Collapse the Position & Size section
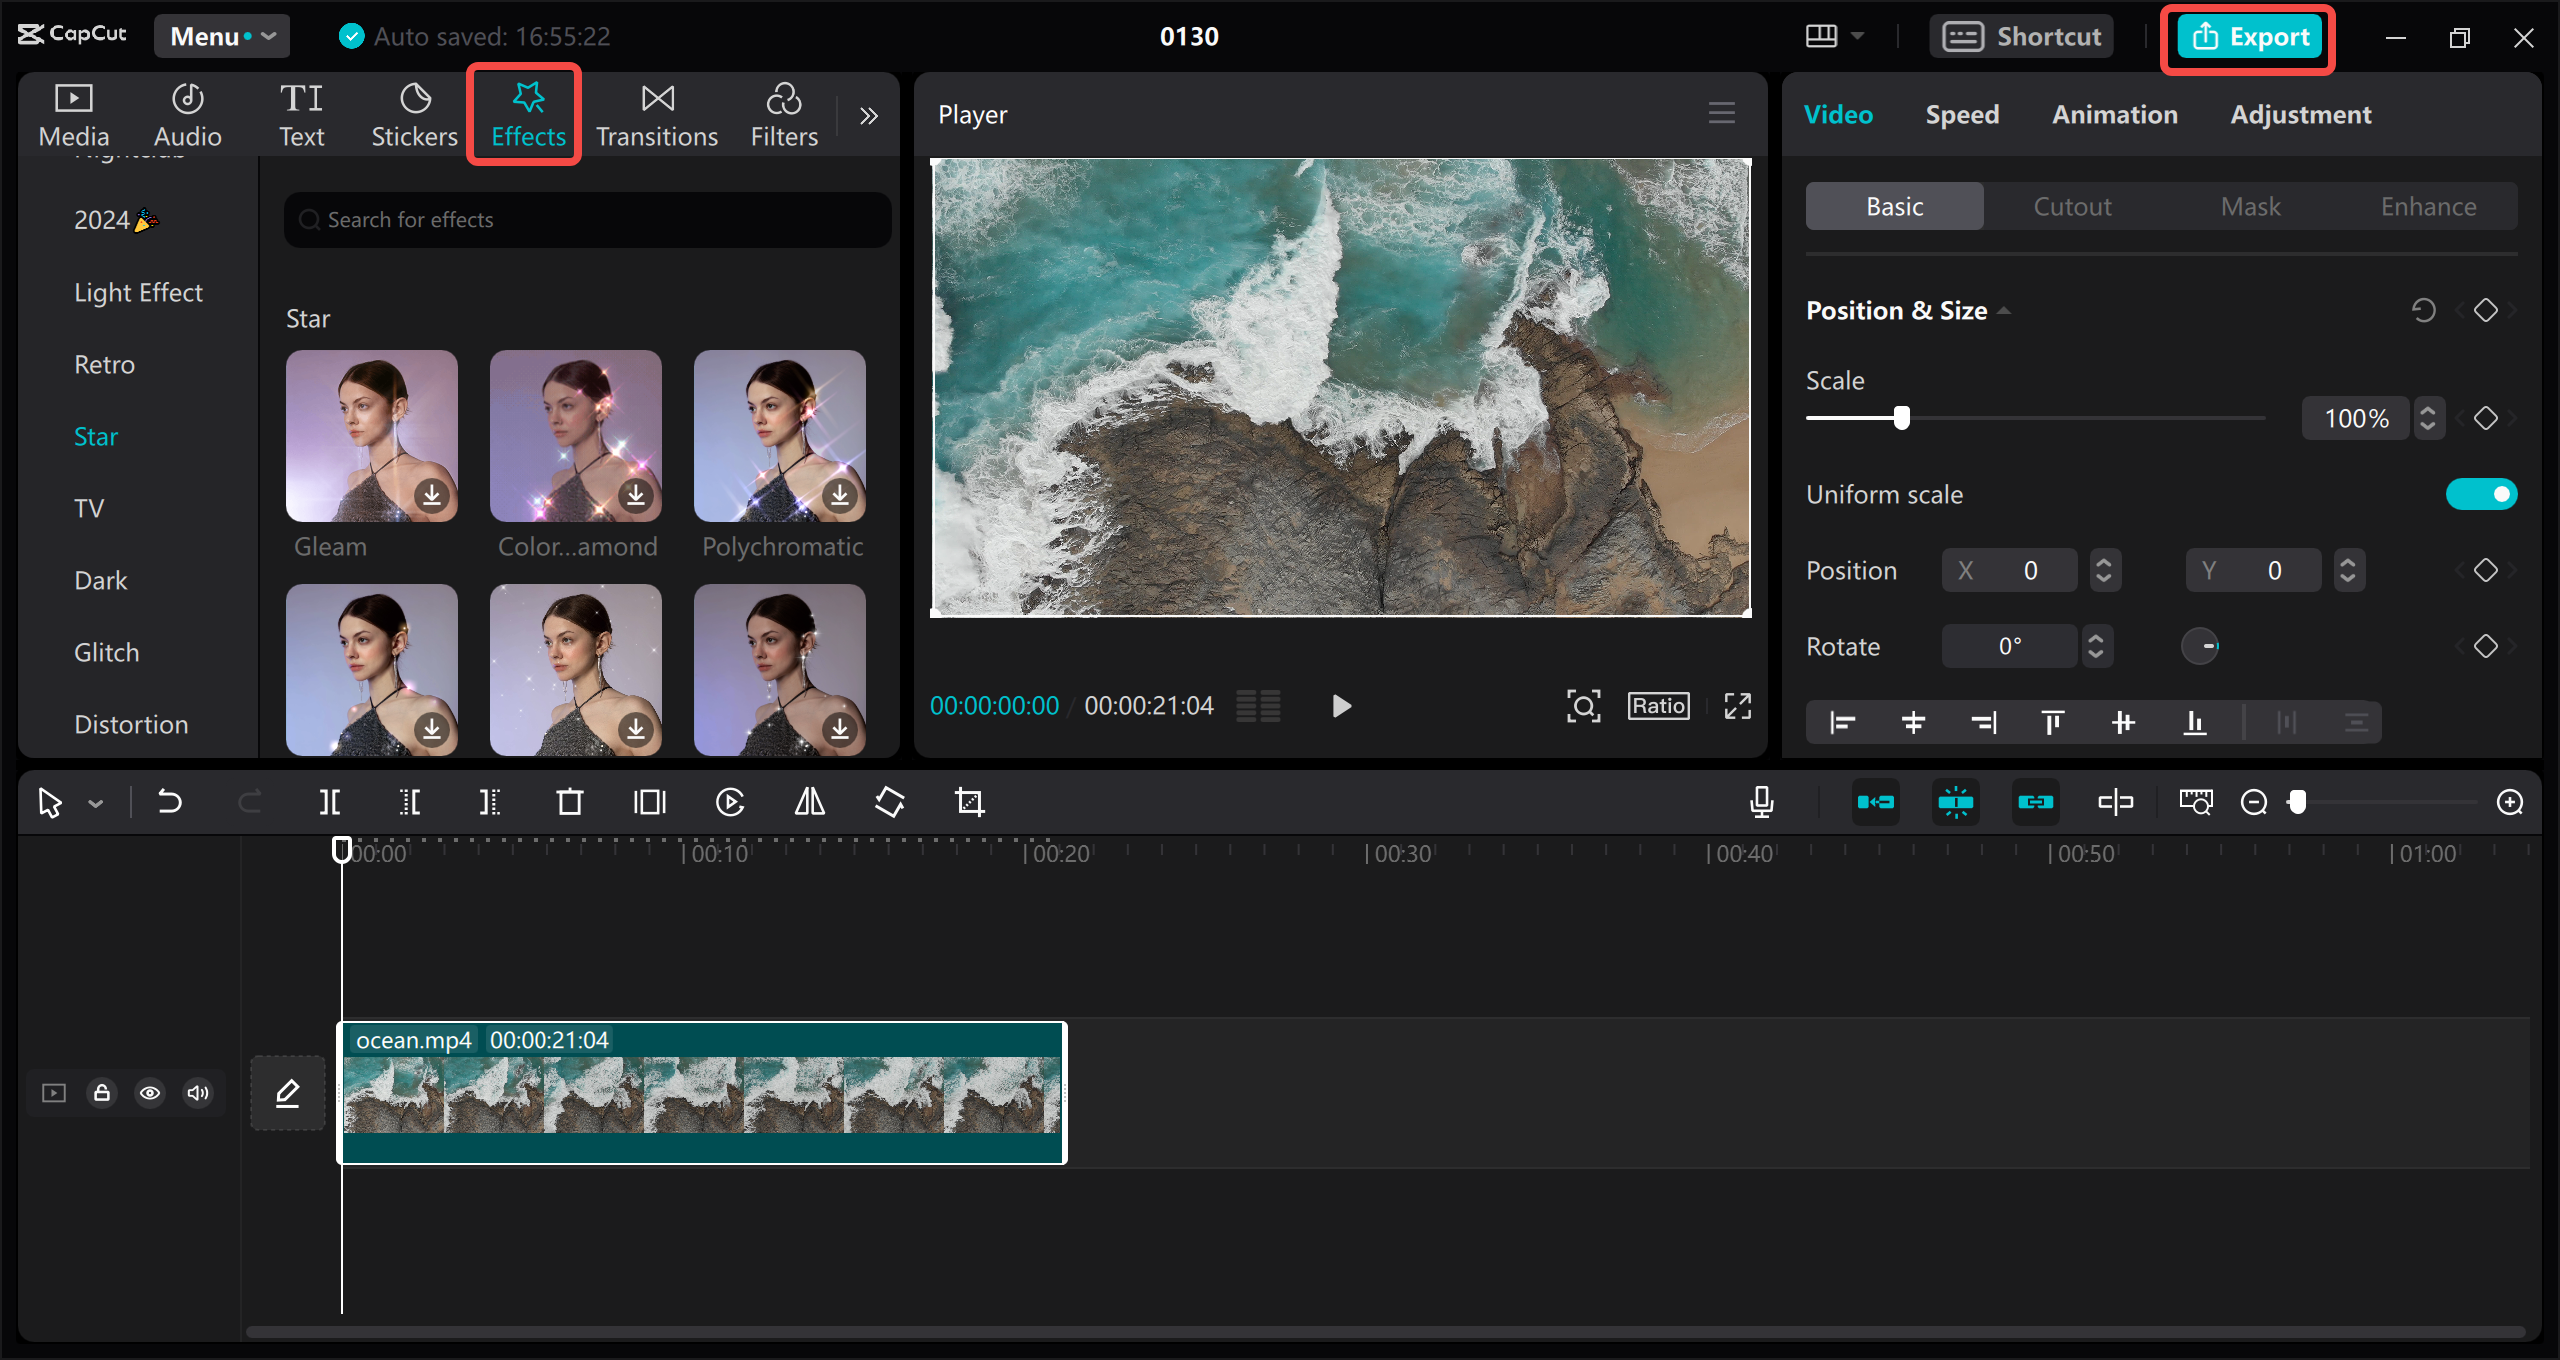Screen dimensions: 2560x1360 coord(2004,310)
